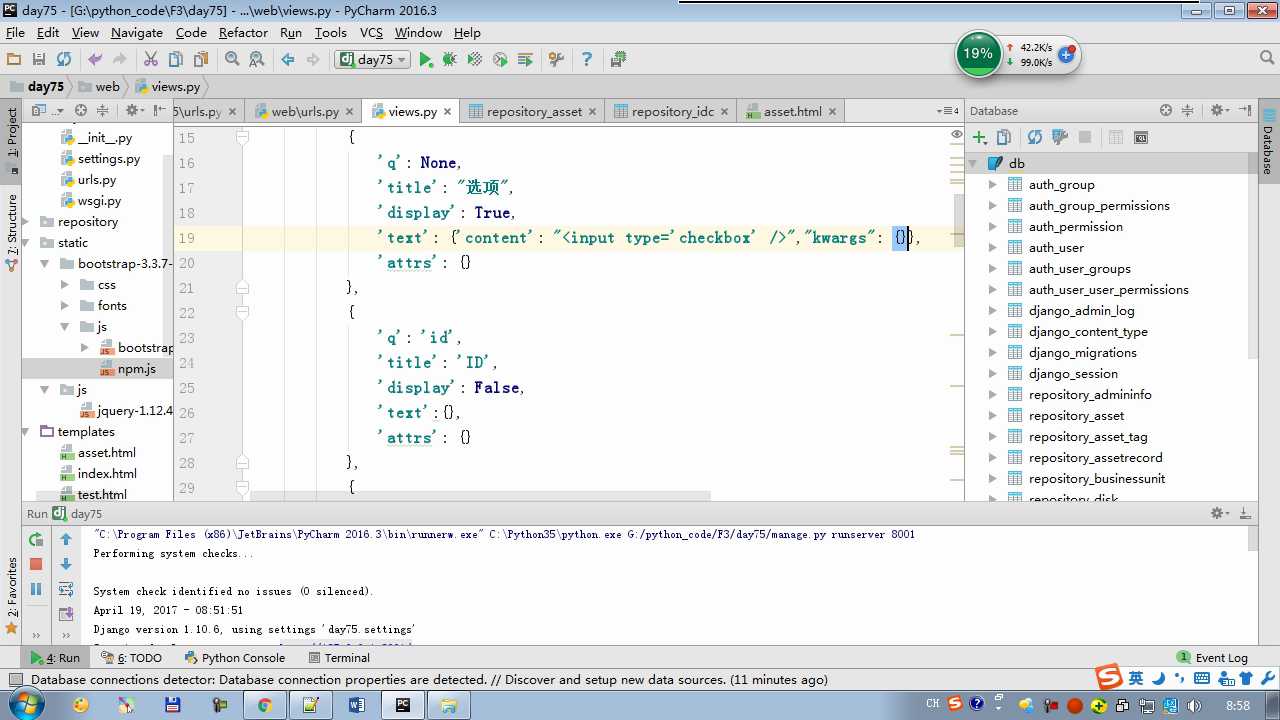Switch to the repository_asset editor tab
Screen dimensions: 1280x720
[534, 111]
